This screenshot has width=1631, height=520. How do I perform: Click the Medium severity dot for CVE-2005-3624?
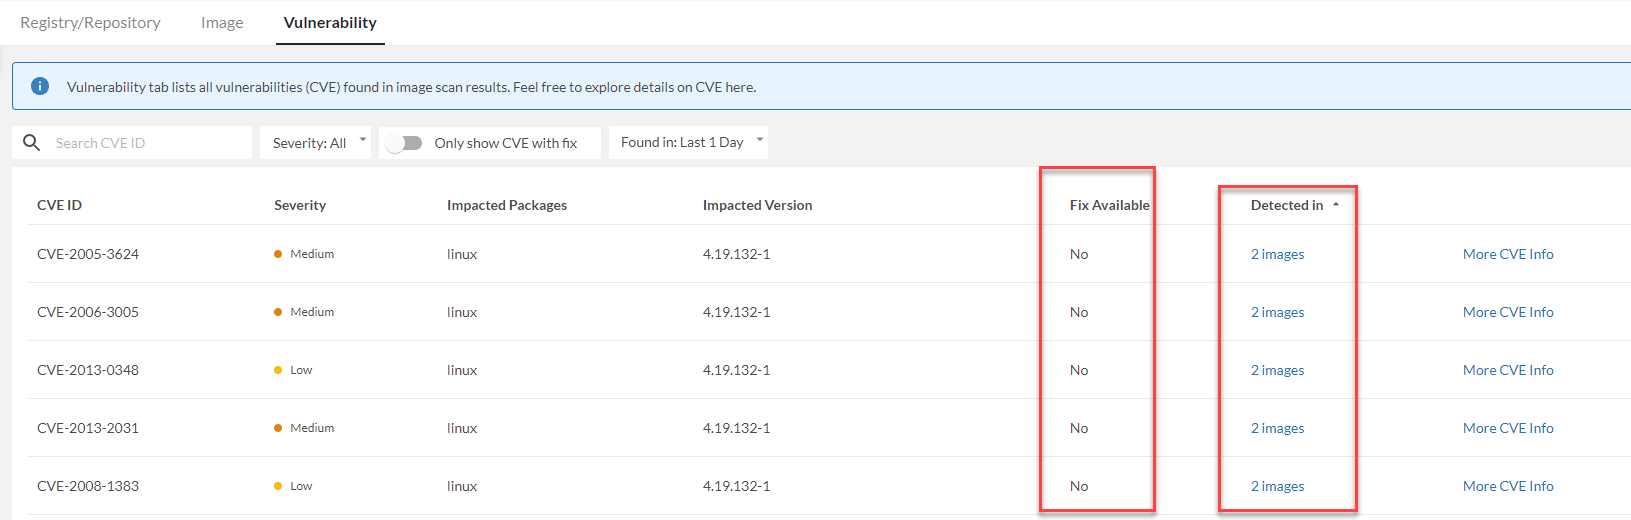click(278, 254)
